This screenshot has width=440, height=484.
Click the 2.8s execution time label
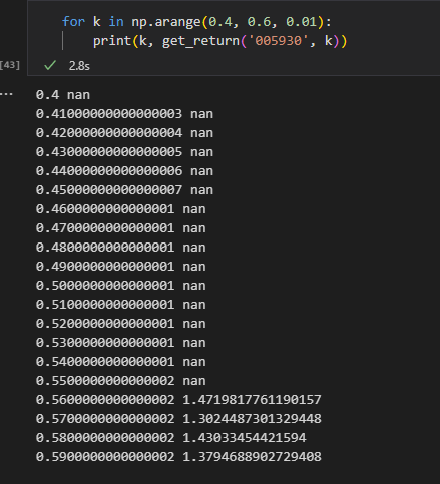tap(79, 66)
